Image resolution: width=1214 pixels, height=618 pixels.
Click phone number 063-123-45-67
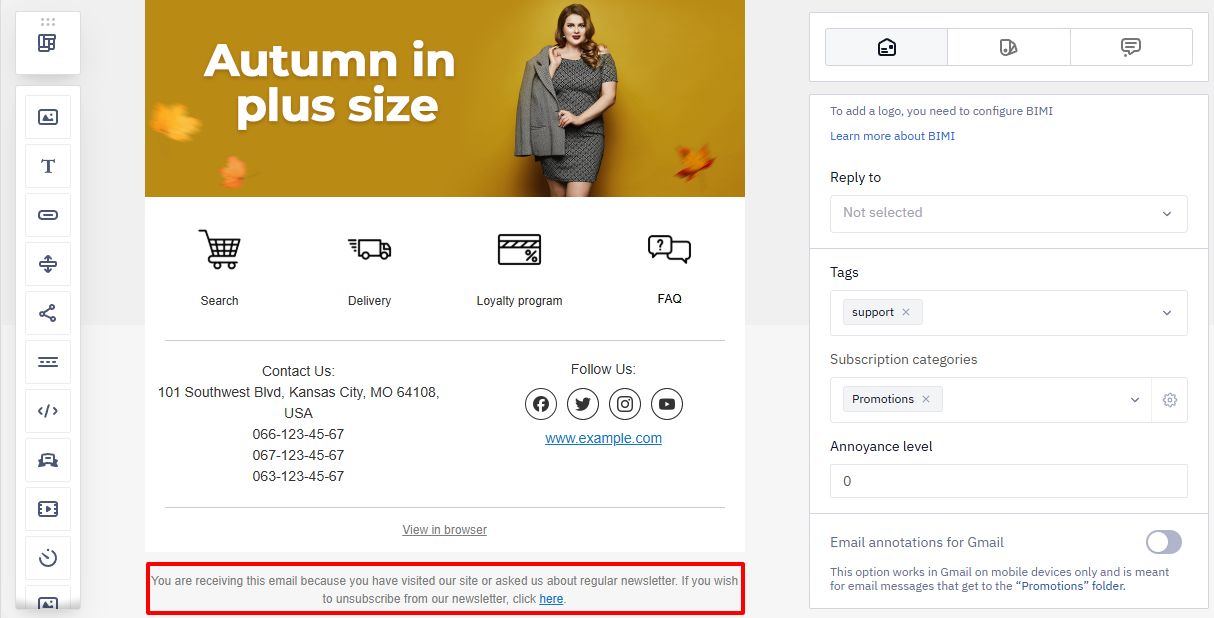[298, 476]
